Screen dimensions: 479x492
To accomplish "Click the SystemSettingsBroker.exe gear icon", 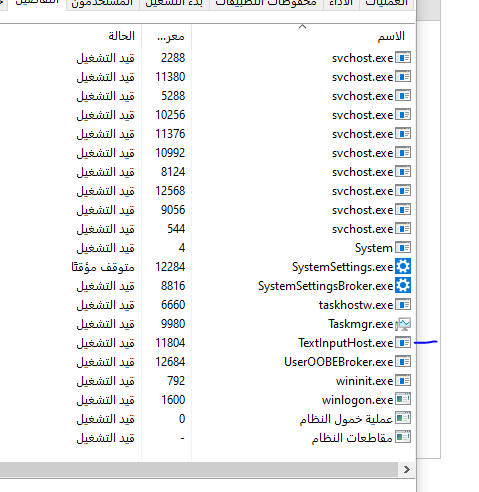I will [403, 286].
